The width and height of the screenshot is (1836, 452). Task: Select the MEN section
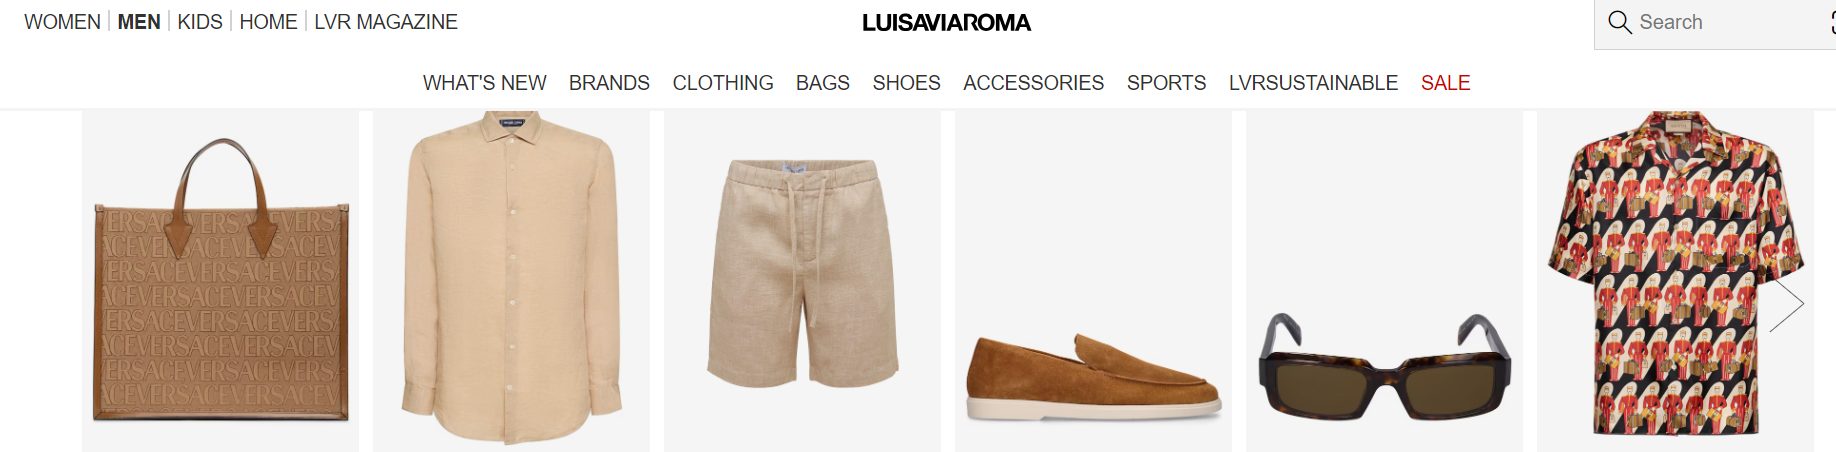point(139,22)
